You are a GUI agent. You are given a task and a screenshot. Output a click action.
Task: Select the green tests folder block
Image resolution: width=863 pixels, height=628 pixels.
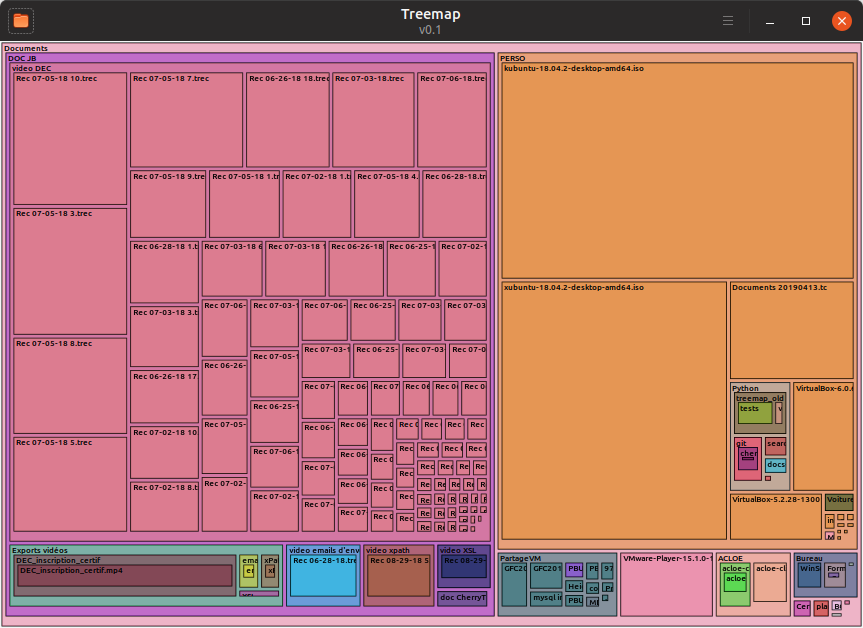[755, 413]
